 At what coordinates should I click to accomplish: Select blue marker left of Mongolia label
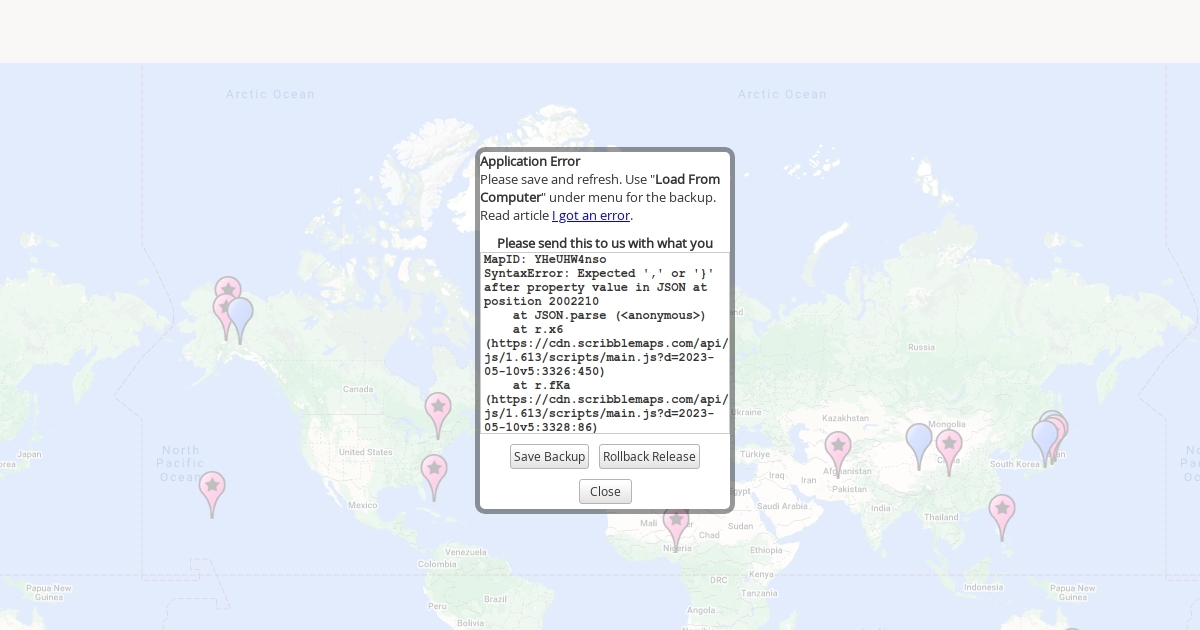[919, 441]
